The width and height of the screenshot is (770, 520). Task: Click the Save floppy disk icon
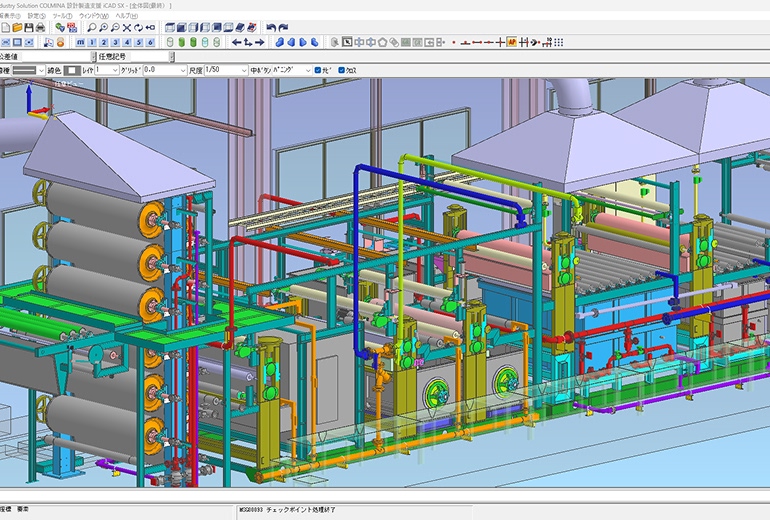(29, 28)
